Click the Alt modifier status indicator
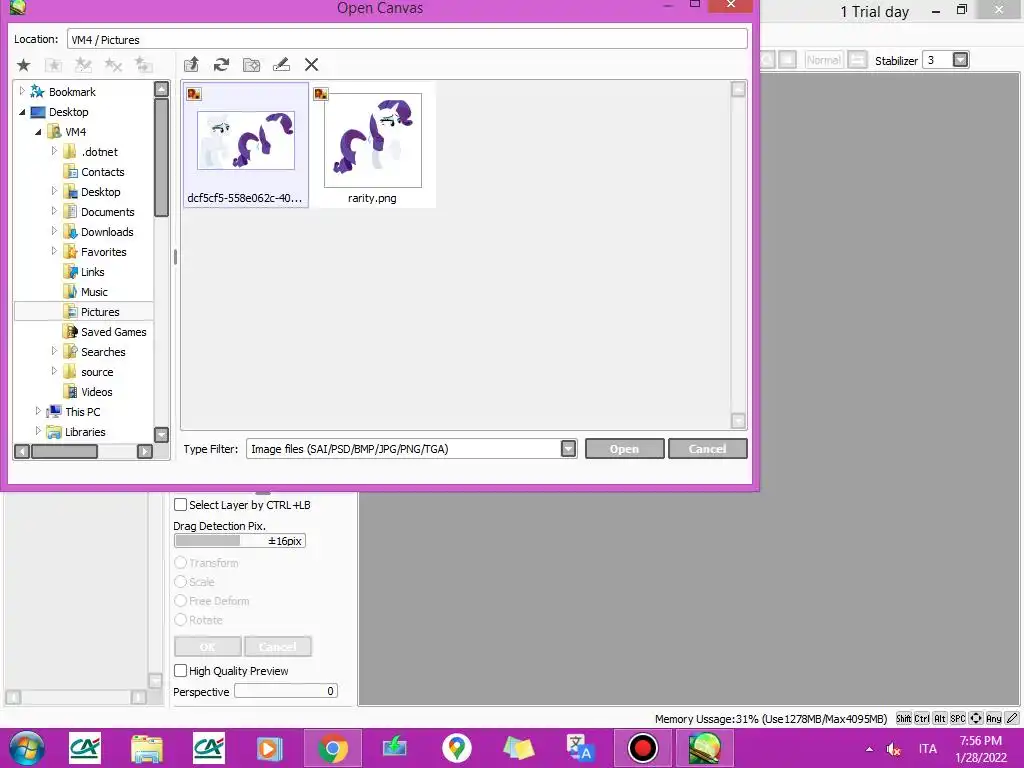The width and height of the screenshot is (1024, 768). coord(940,718)
